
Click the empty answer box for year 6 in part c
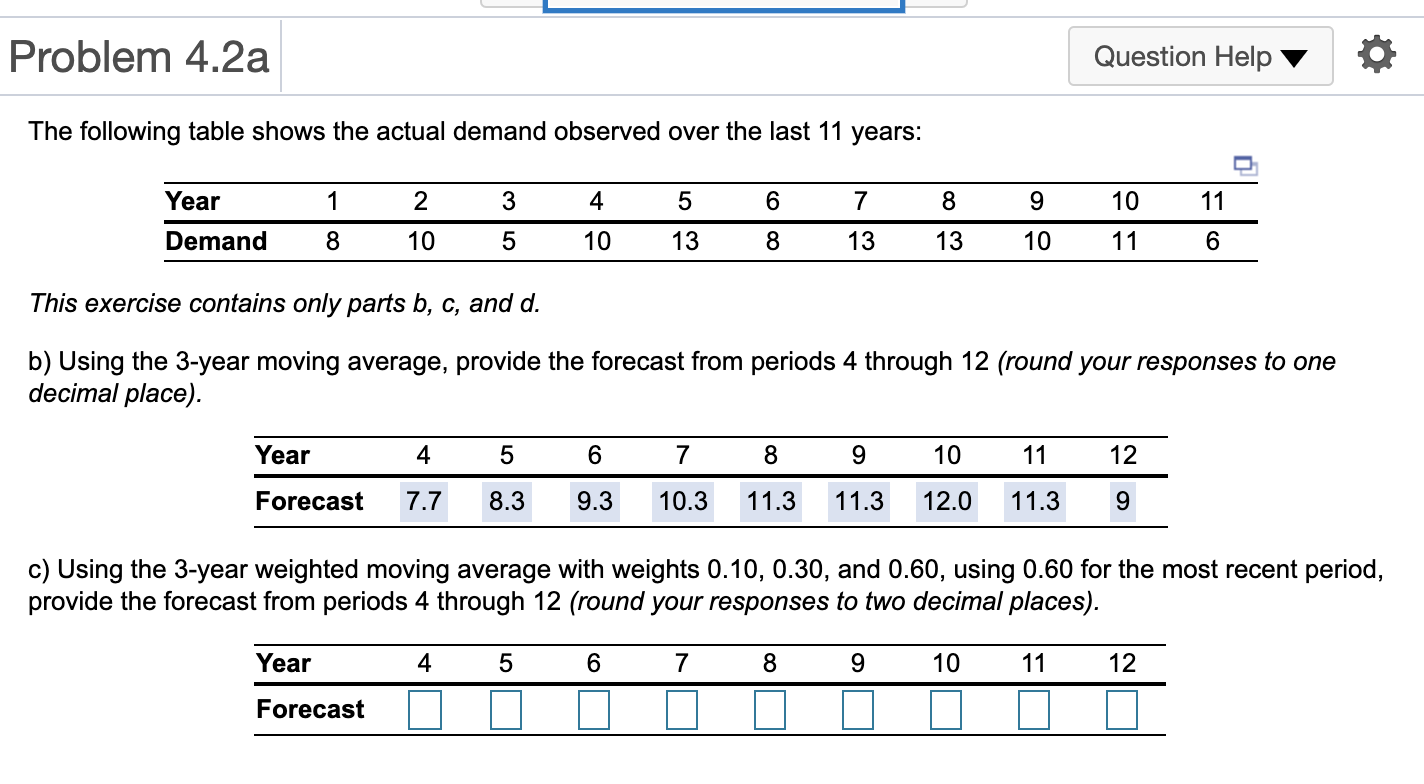point(594,710)
